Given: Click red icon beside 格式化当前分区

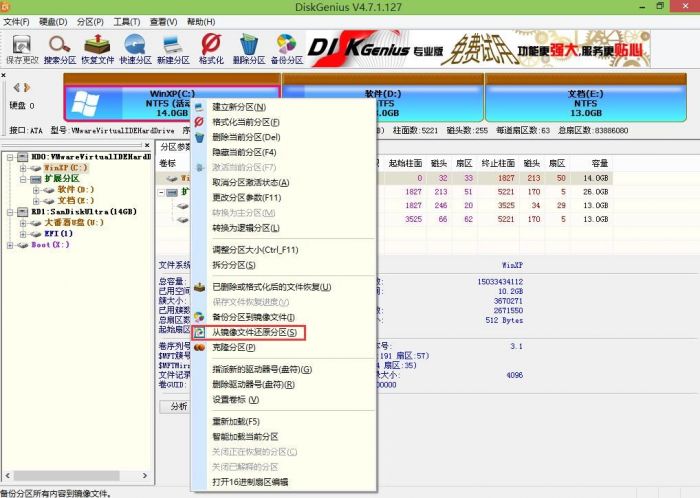Looking at the screenshot, I should coord(199,122).
